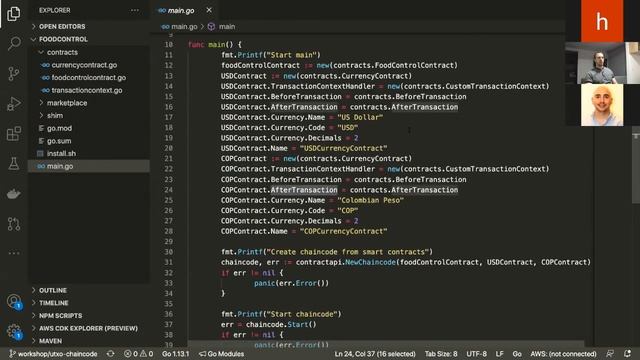Open the Pull Requests view icon

[13, 224]
